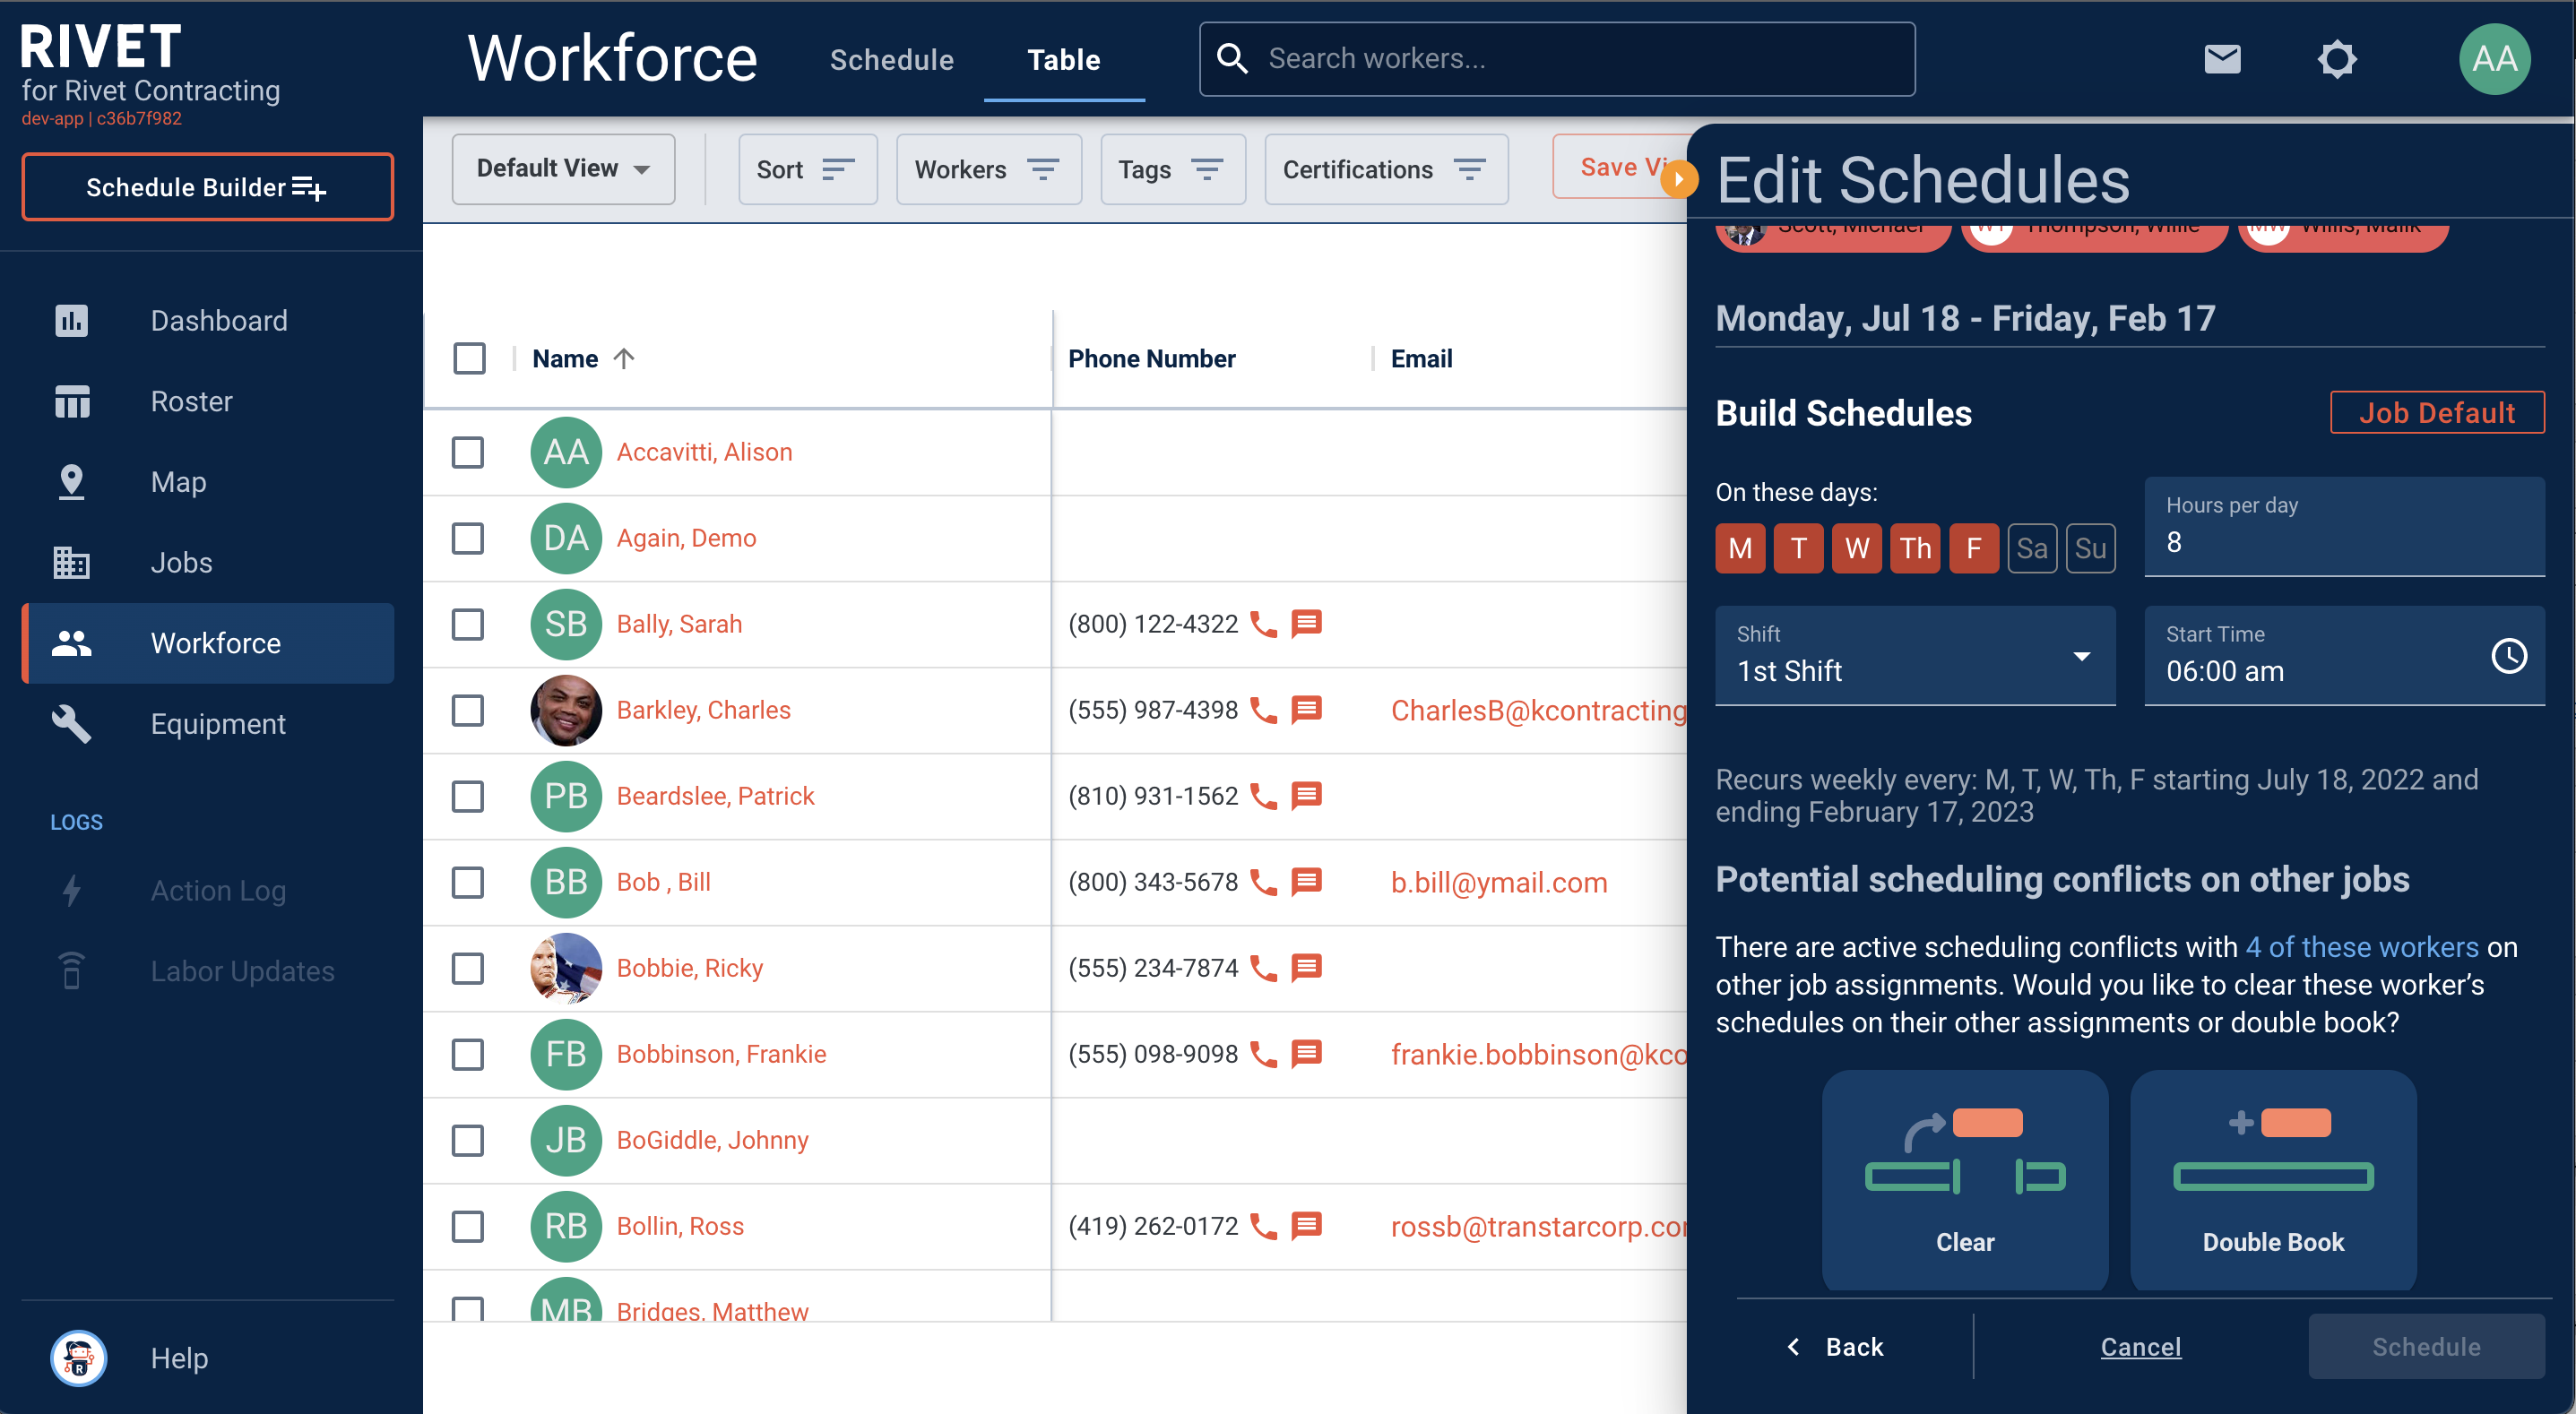This screenshot has width=2576, height=1414.
Task: Click the Search workers input field
Action: coord(1557,59)
